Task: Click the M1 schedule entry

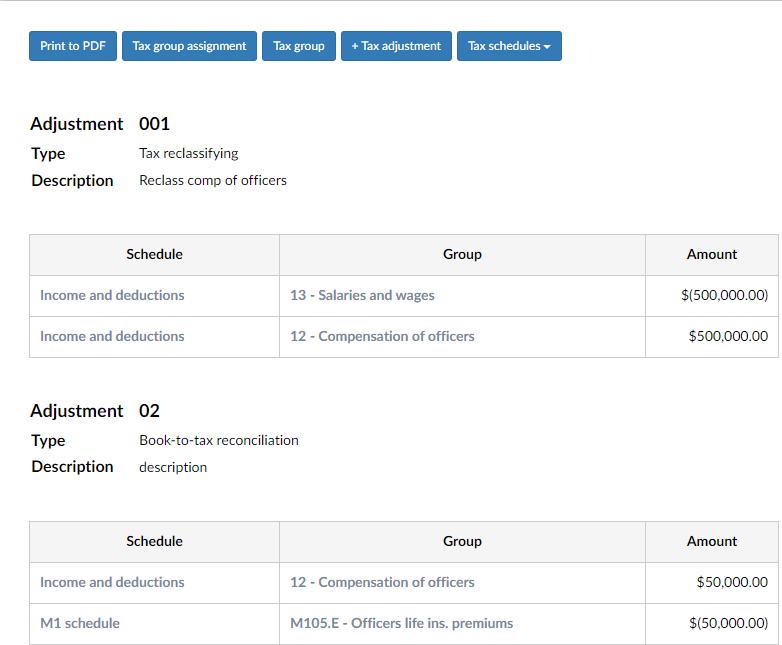Action: click(80, 623)
